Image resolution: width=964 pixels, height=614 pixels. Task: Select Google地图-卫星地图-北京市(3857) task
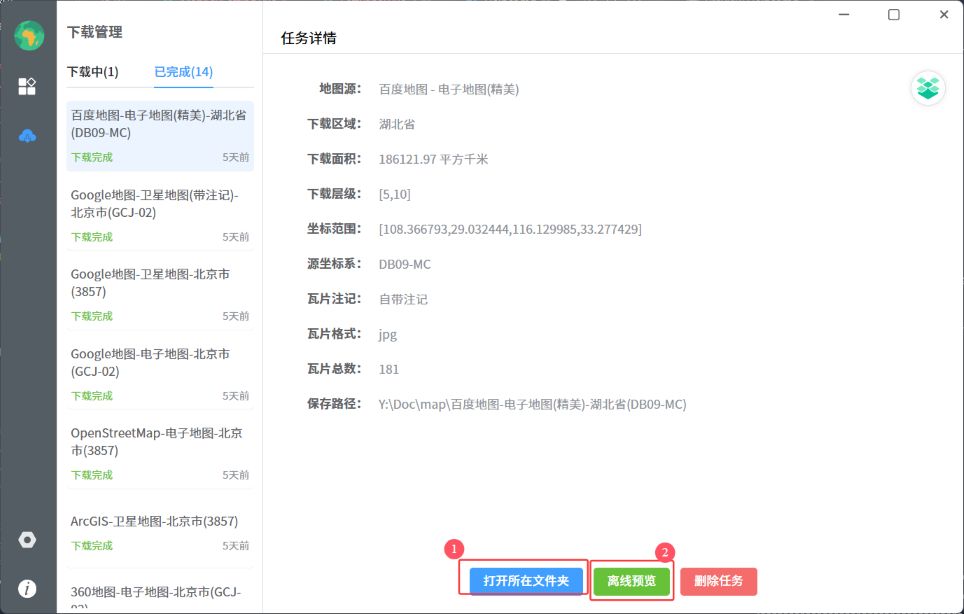[x=159, y=294]
